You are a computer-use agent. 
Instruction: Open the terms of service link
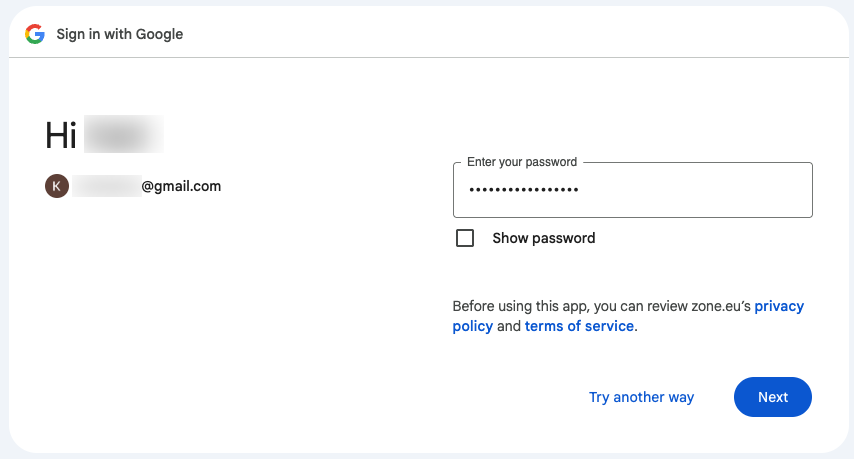(x=579, y=326)
